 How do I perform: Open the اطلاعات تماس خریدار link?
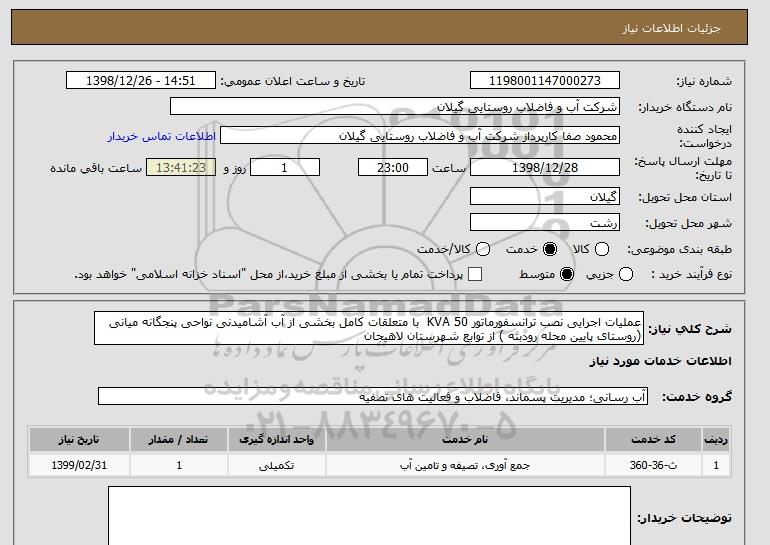click(162, 136)
